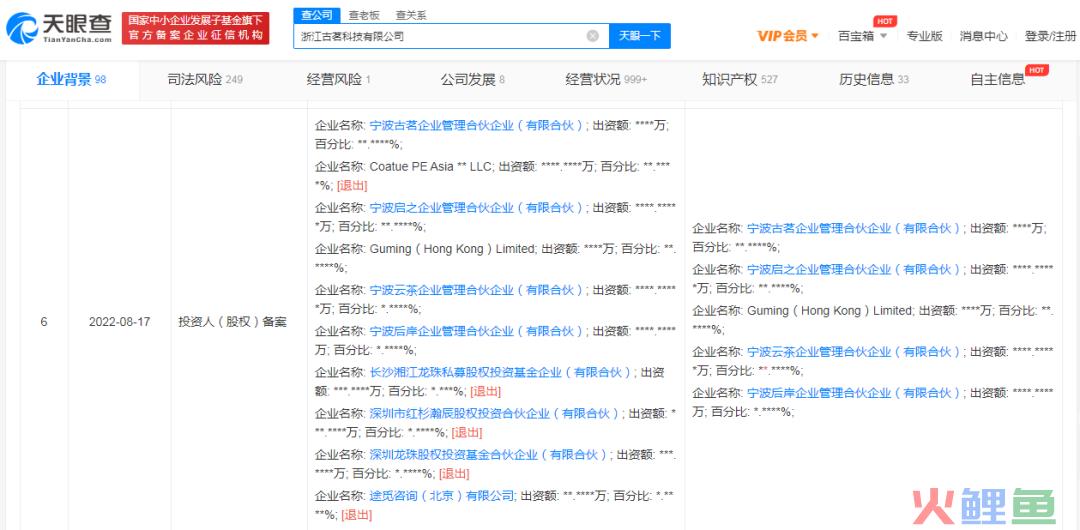Click the HOT badge above 百宝箱
Viewport: 1080px width, 530px height.
884,22
